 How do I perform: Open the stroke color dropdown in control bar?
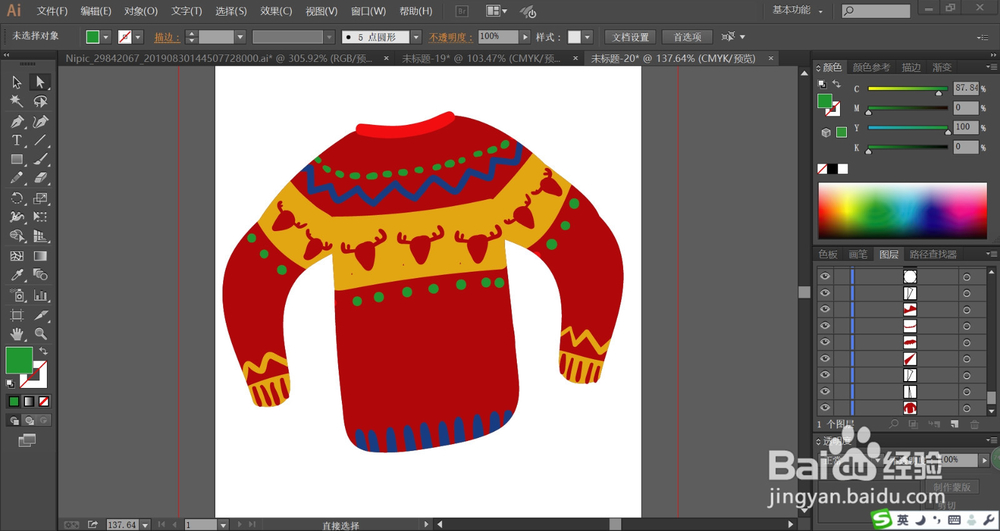[x=138, y=37]
